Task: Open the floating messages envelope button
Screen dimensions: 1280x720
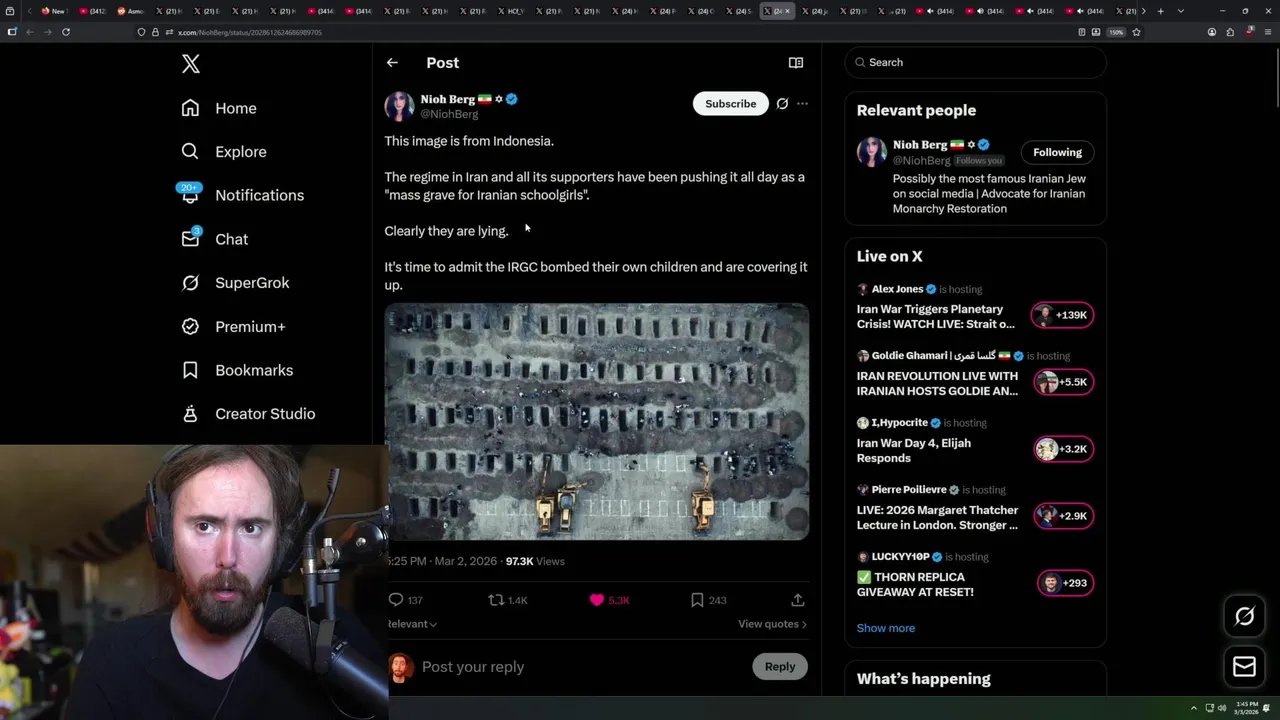Action: [x=1244, y=667]
